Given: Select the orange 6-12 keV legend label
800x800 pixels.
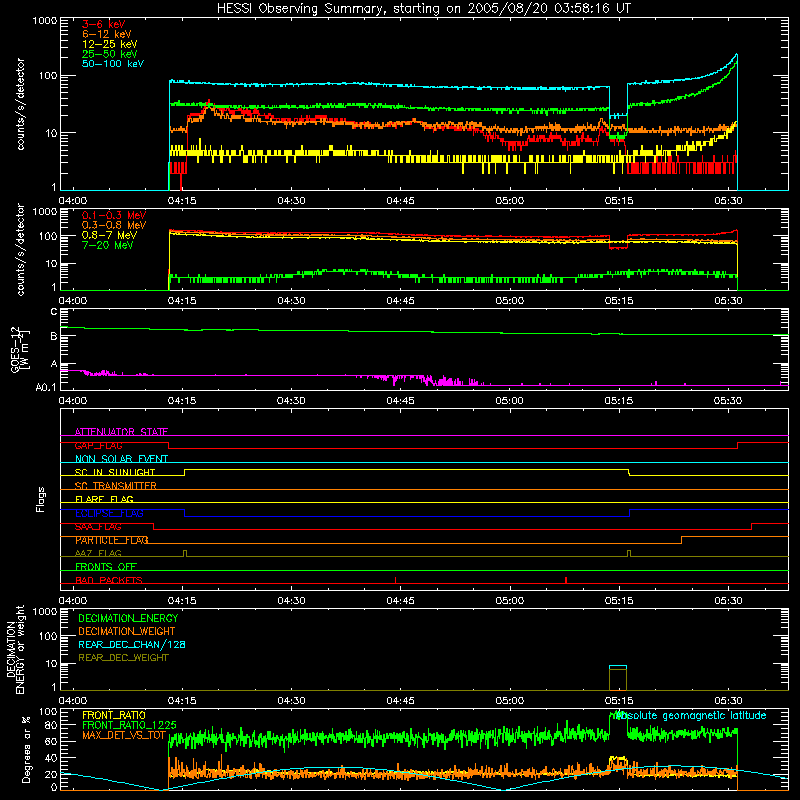Looking at the screenshot, I should (x=107, y=34).
